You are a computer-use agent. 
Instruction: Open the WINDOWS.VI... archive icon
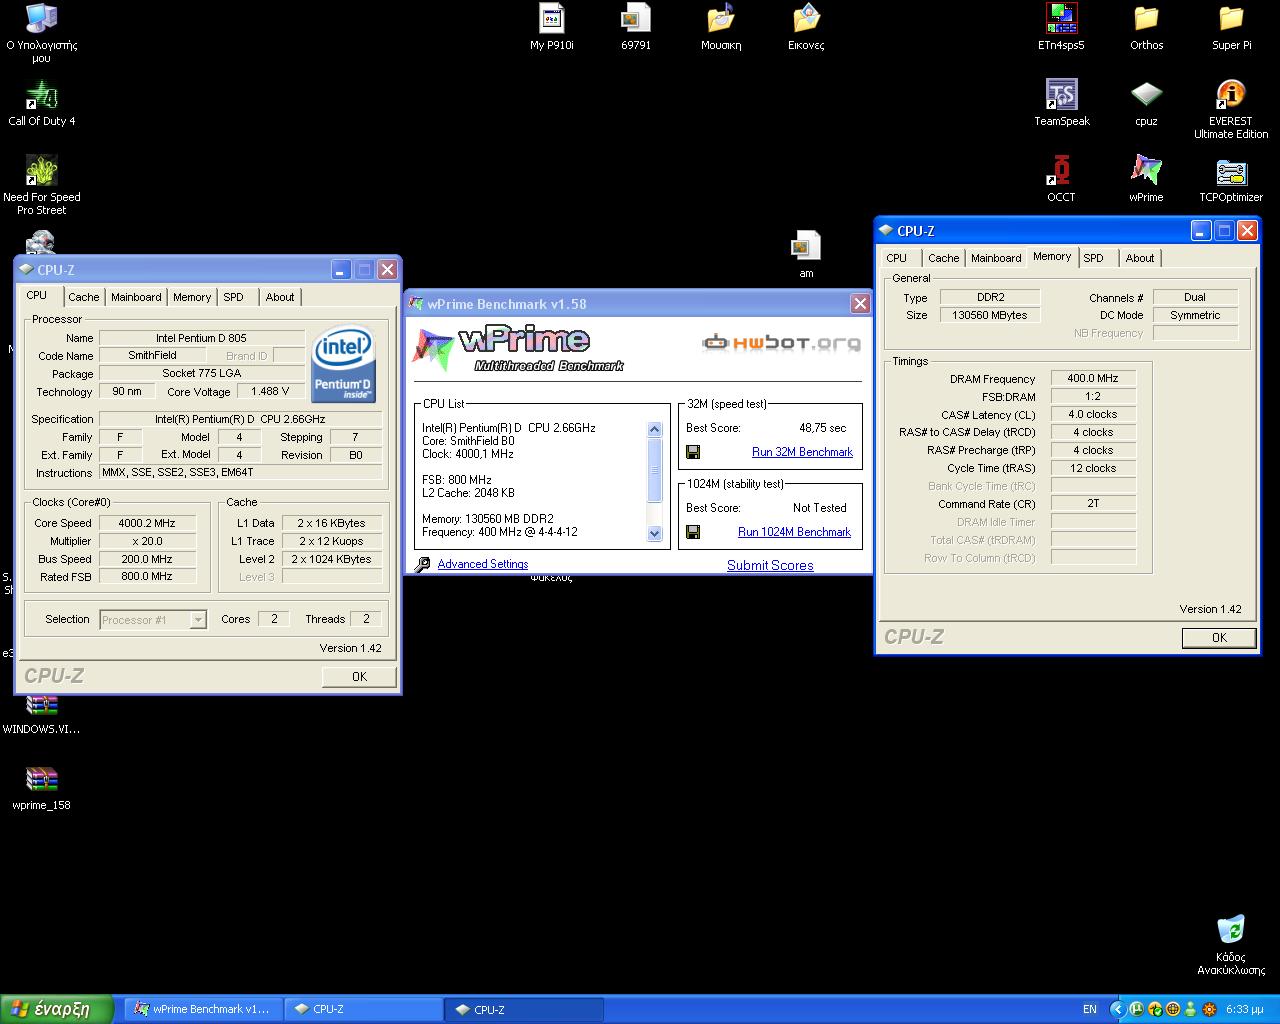pos(41,713)
